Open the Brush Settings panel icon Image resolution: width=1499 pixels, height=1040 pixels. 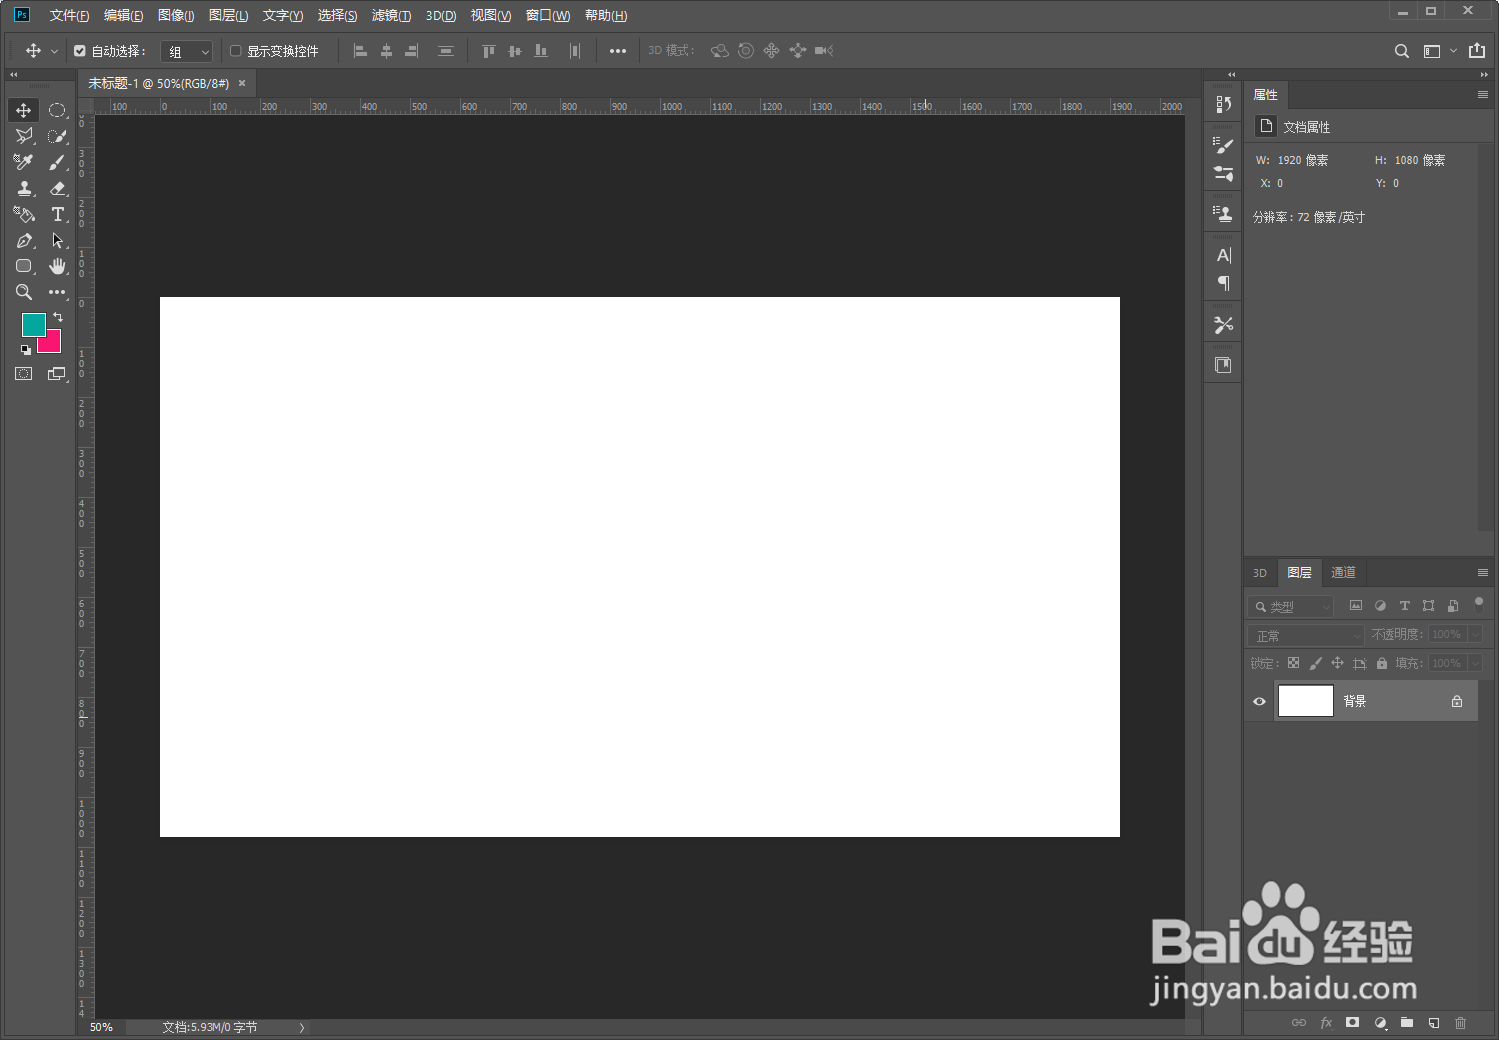pos(1223,145)
